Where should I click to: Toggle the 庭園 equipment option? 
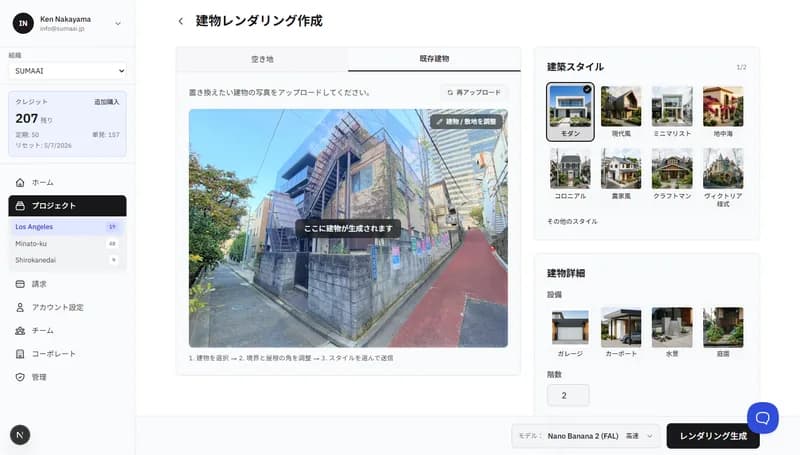pos(723,332)
